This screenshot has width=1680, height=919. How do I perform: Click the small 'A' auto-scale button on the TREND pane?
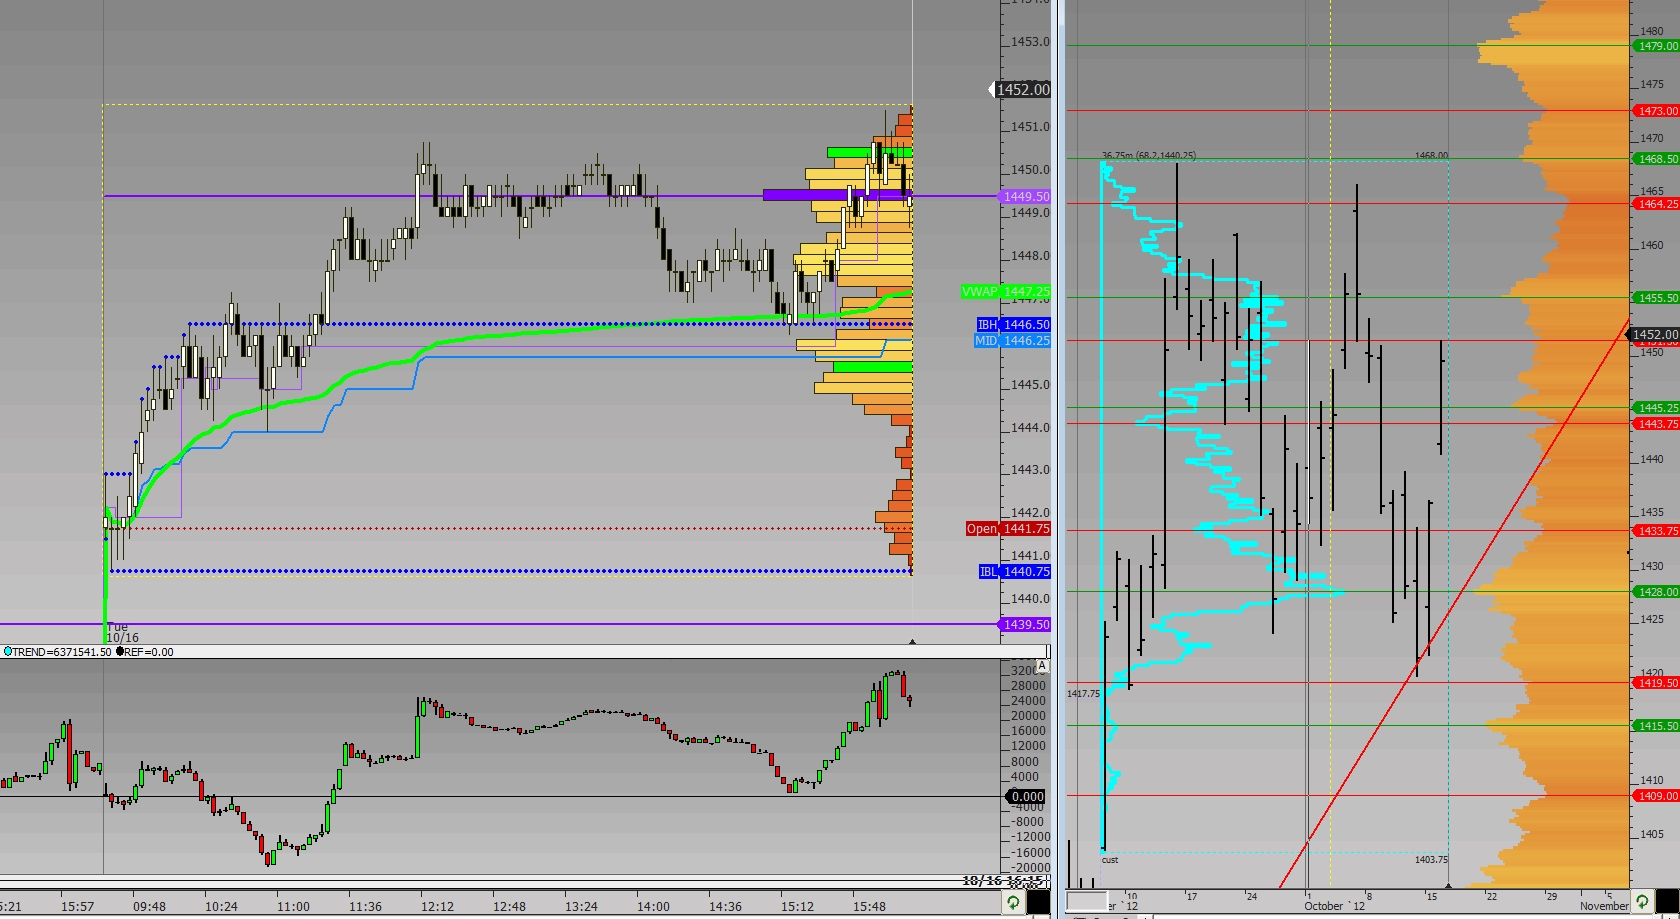click(1043, 666)
